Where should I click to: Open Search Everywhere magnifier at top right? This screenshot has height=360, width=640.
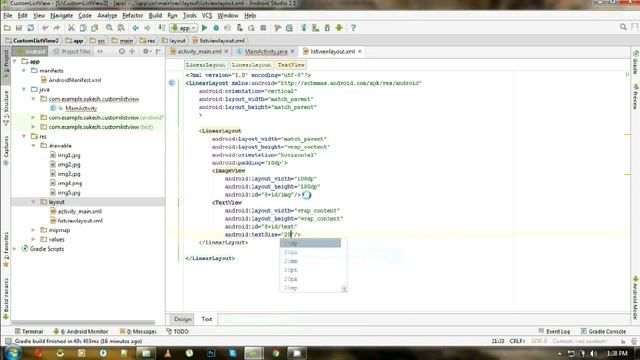pos(623,27)
